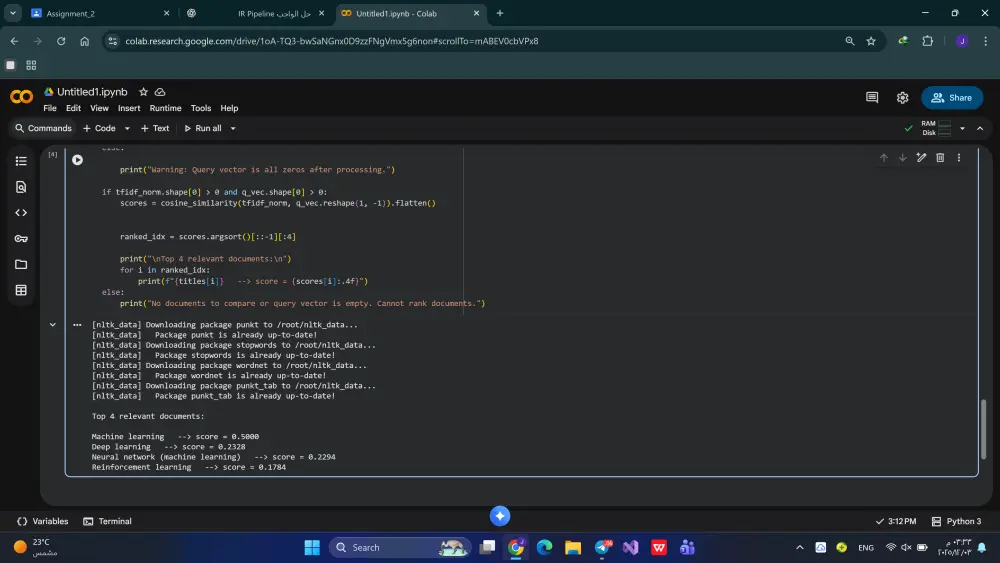Open Microsoft Edge from taskbar
The height and width of the screenshot is (563, 1000).
click(x=544, y=547)
